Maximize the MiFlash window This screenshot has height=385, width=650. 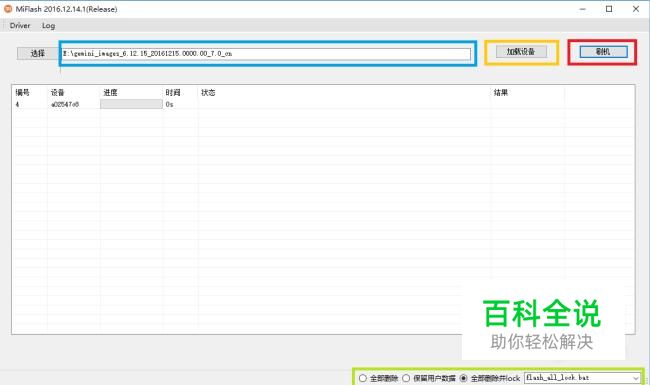click(609, 9)
